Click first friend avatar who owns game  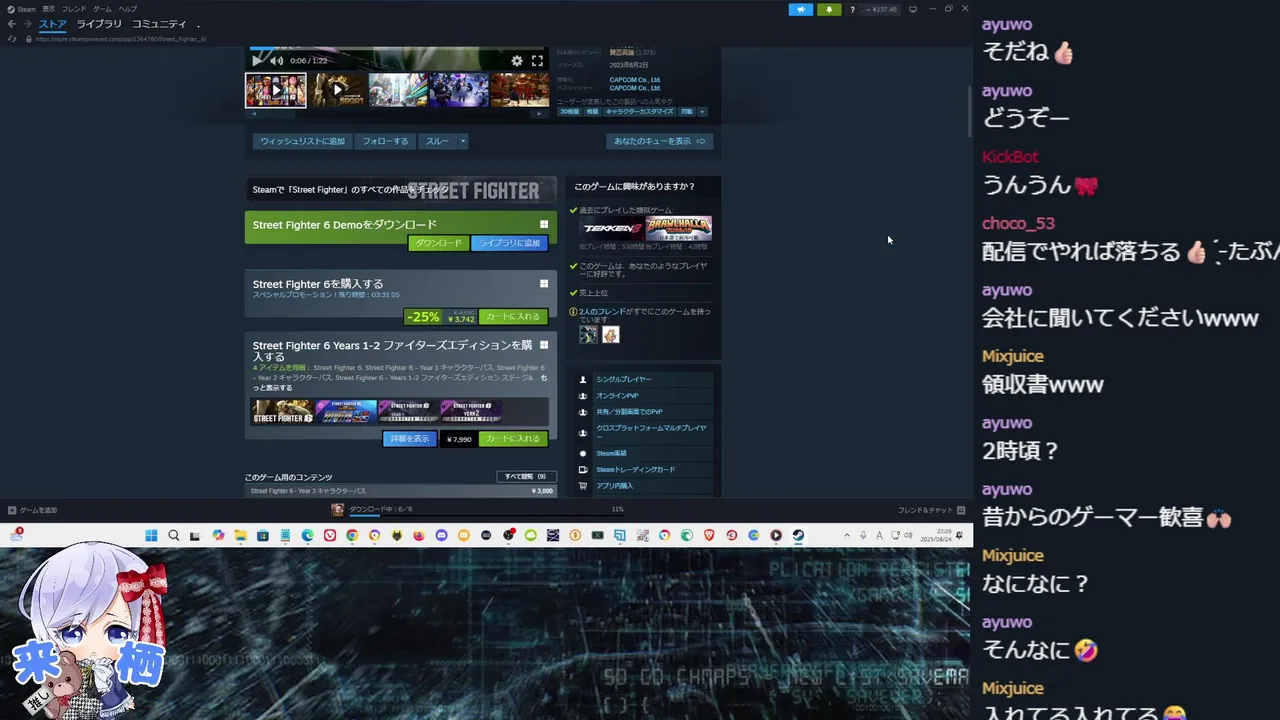pyautogui.click(x=589, y=335)
